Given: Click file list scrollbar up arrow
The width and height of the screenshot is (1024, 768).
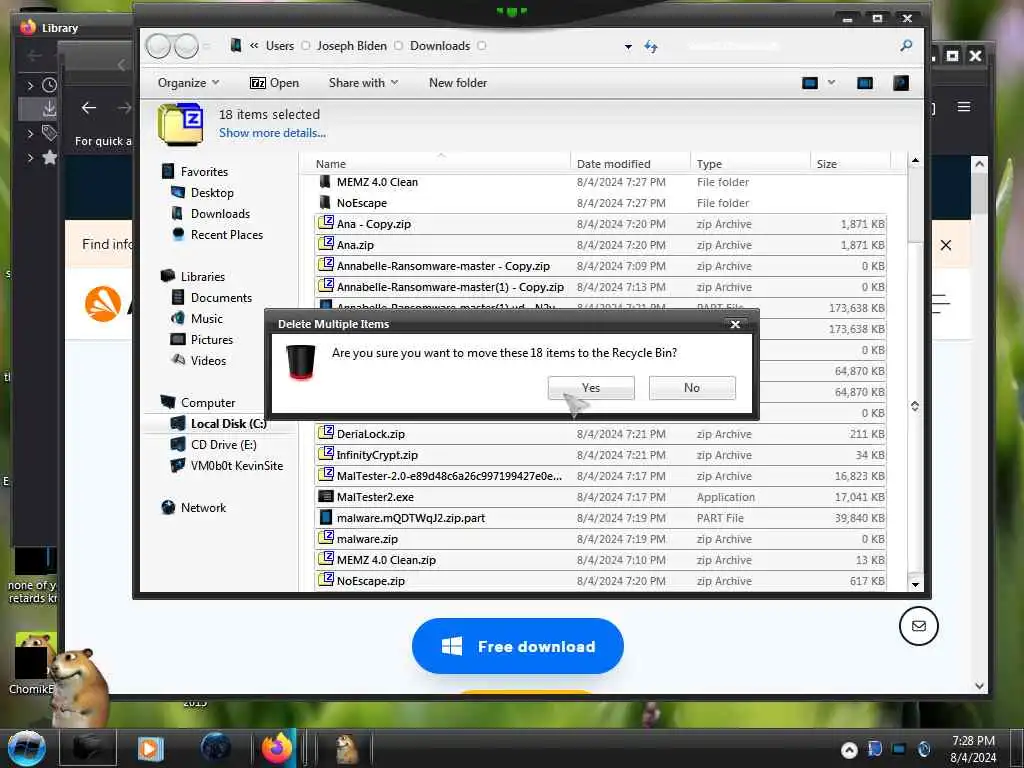Looking at the screenshot, I should (915, 160).
